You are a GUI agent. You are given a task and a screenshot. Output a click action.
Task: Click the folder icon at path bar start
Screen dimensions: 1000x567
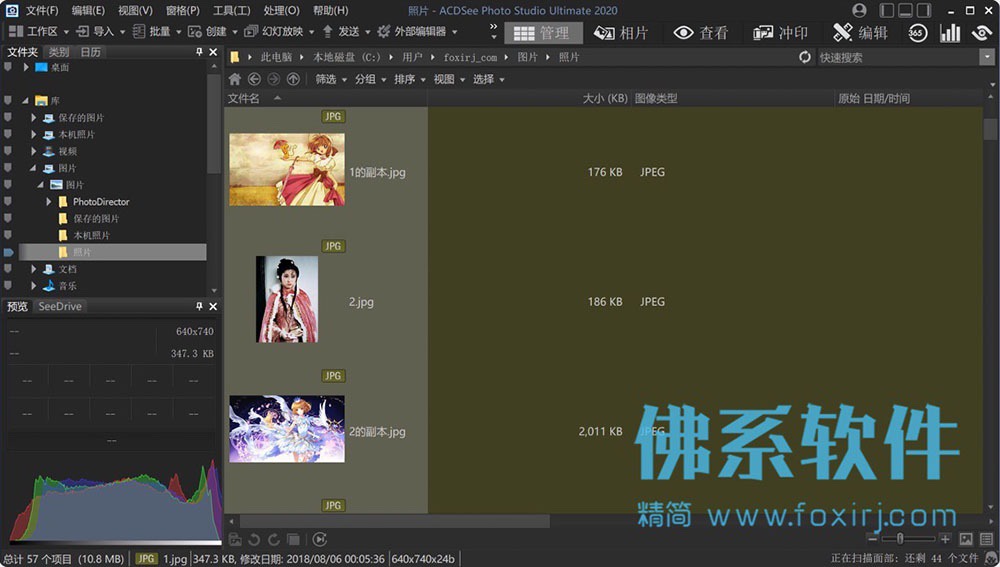point(235,57)
